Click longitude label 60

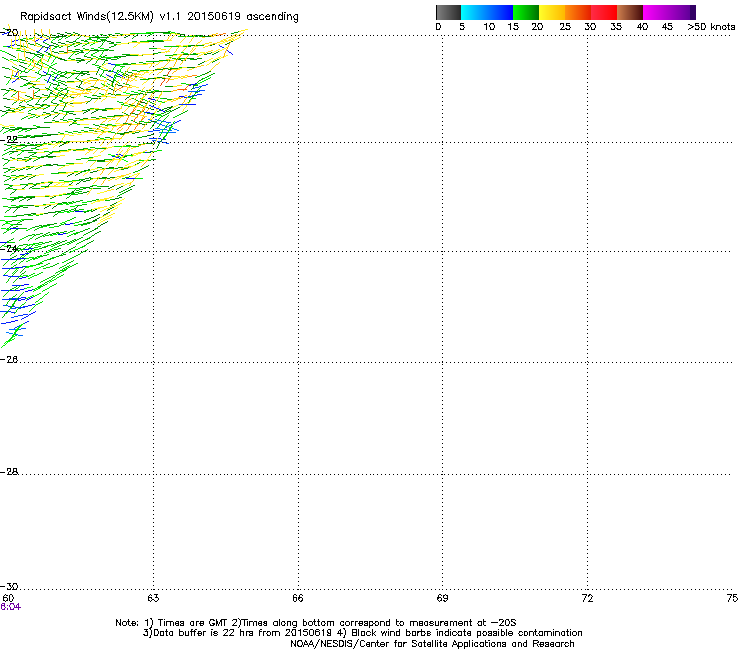click(8, 598)
